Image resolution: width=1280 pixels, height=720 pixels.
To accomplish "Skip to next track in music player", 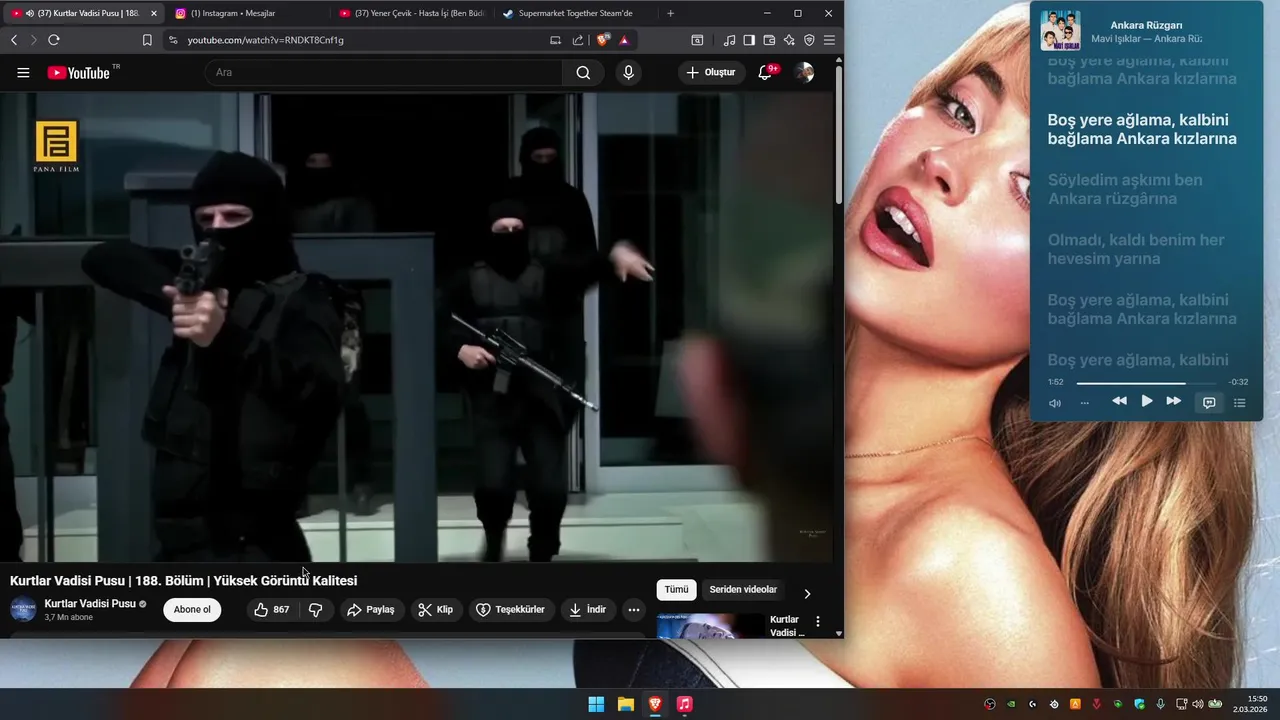I will (1174, 401).
